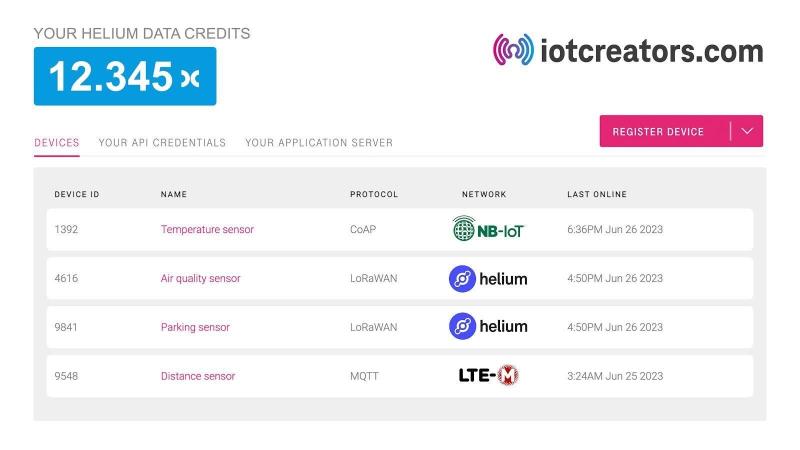Screen dimensions: 800x450
Task: Click the iotcreators.com signal wave logo icon
Action: pos(513,49)
